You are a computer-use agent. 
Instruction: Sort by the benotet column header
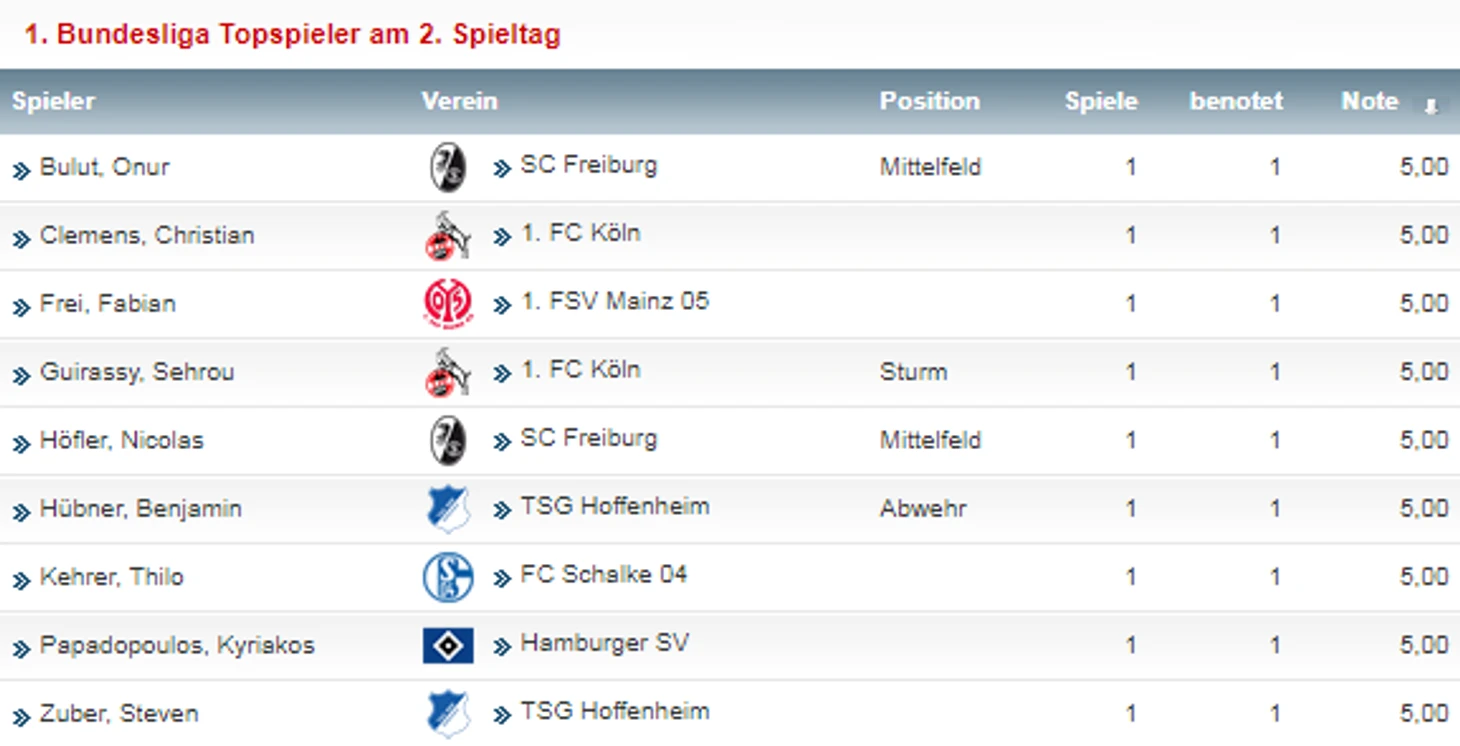[1236, 101]
